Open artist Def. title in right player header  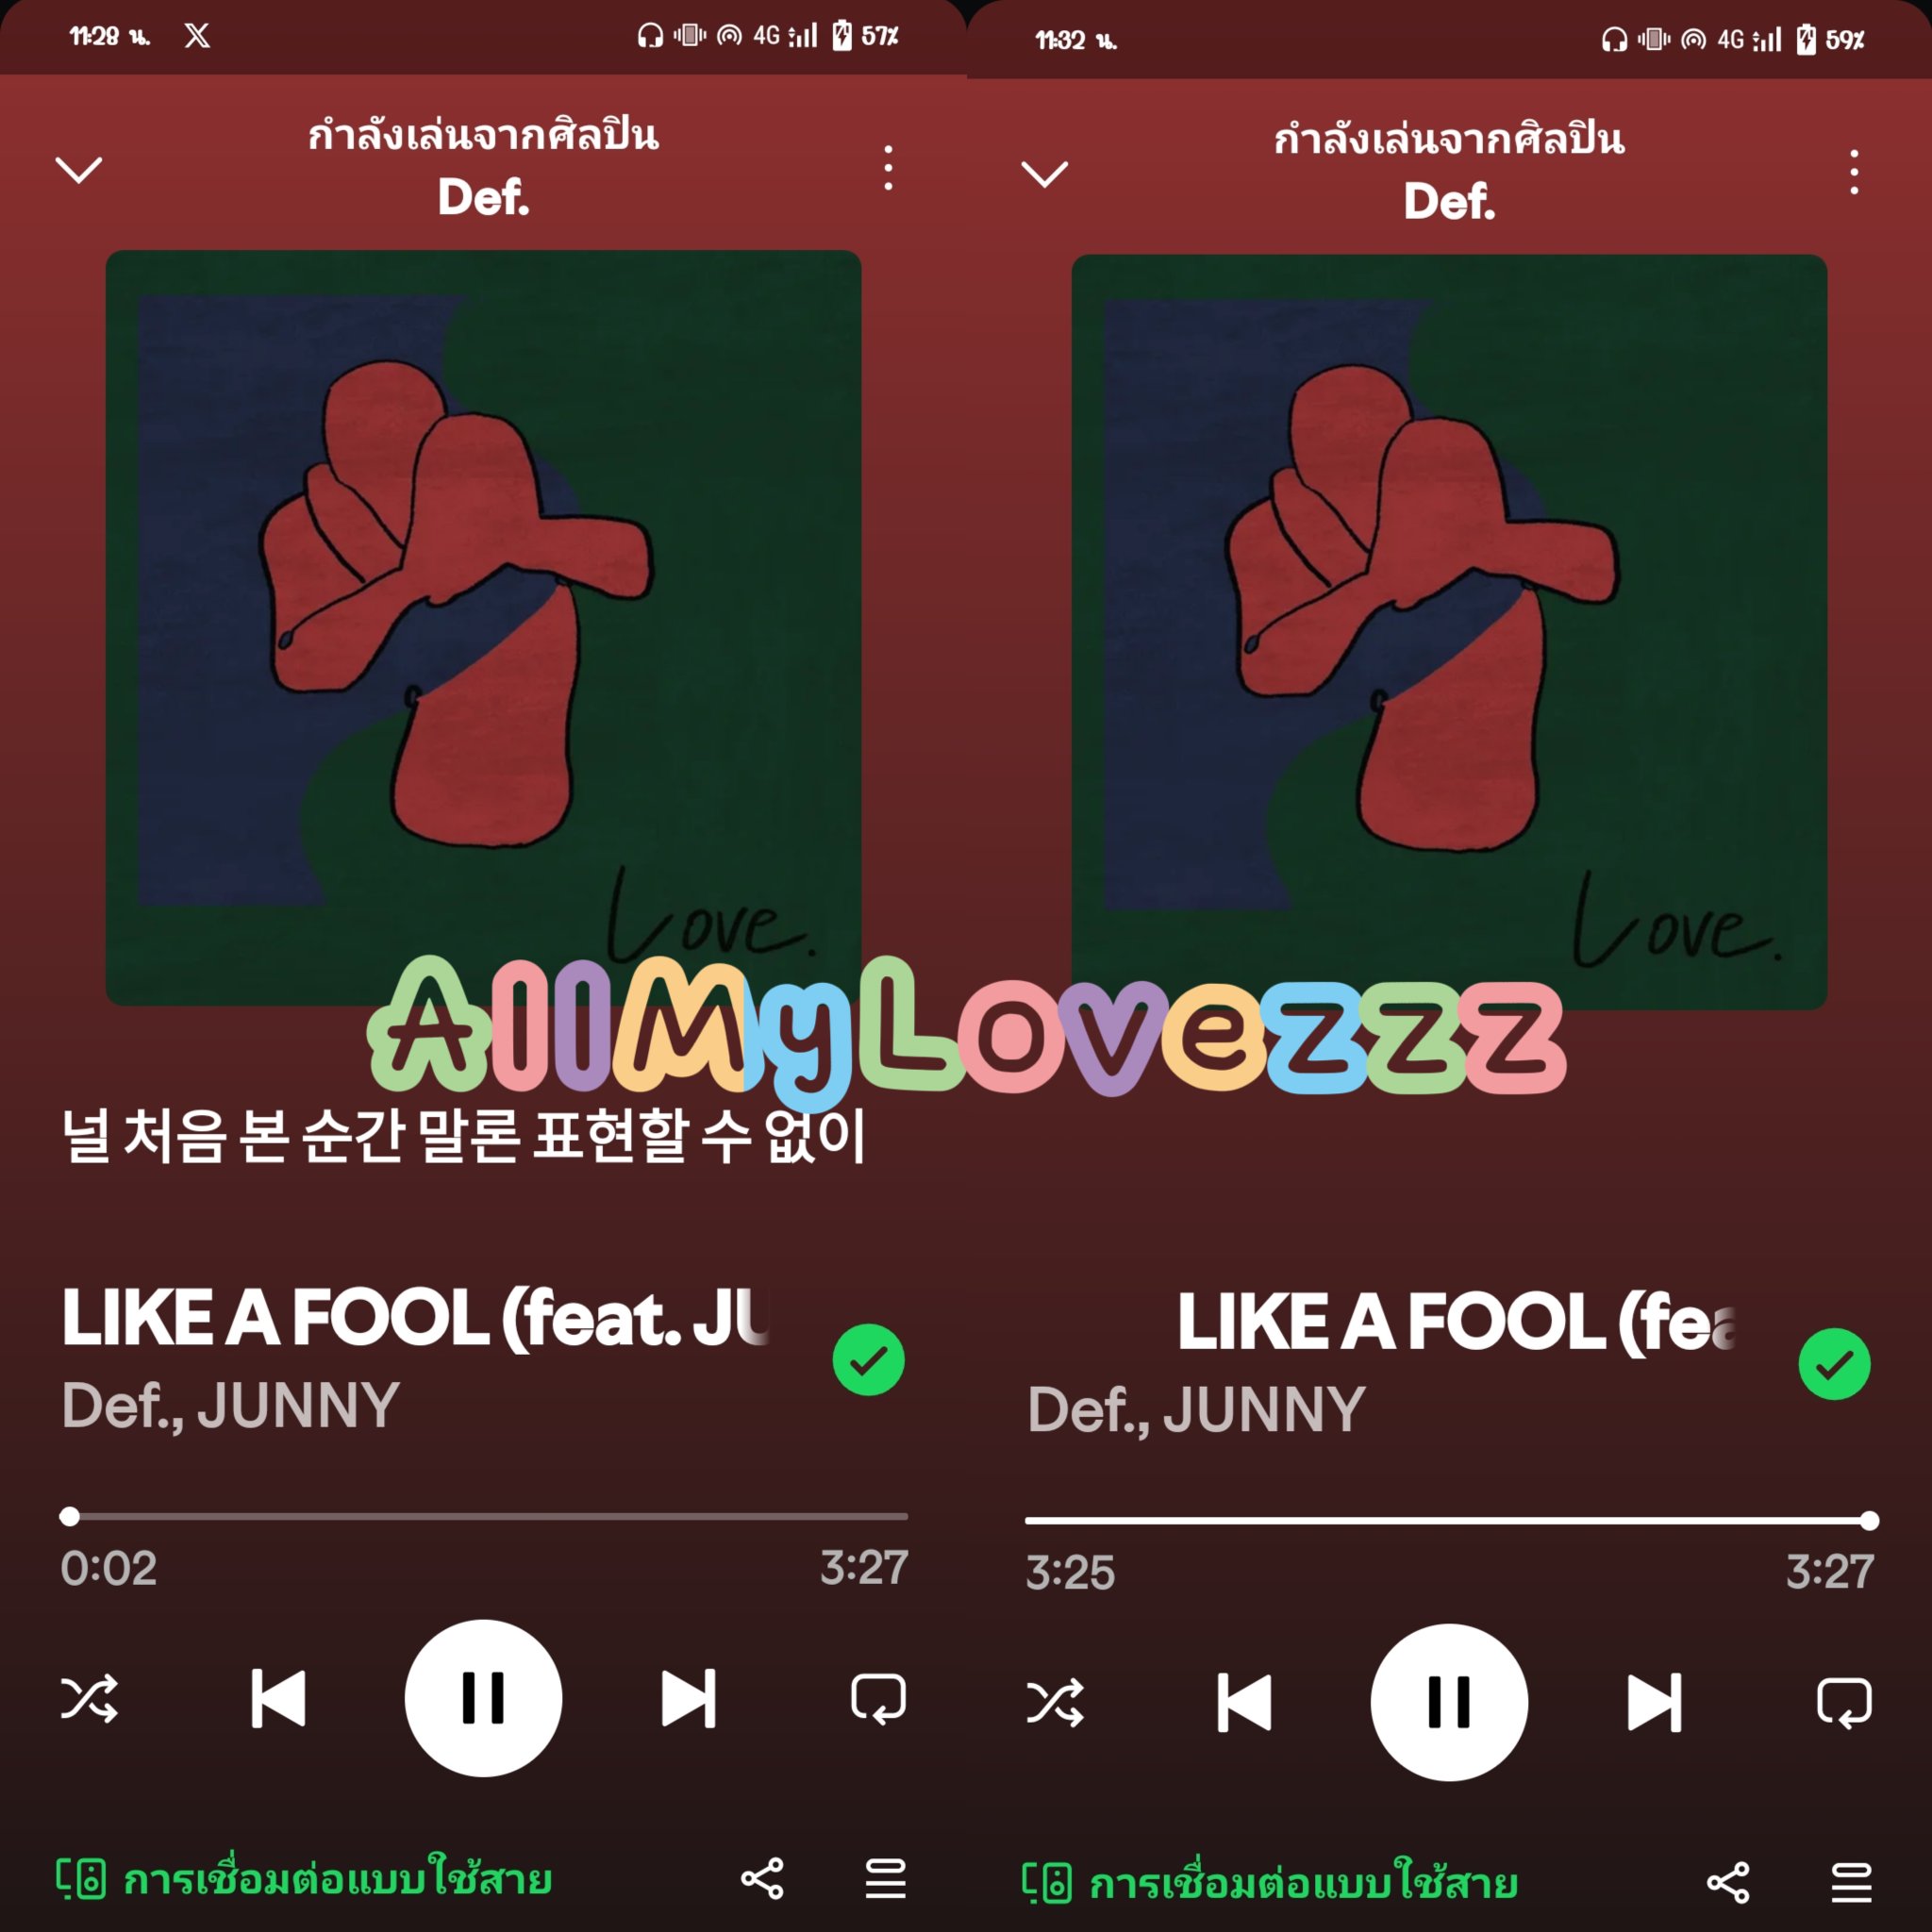coord(1449,202)
